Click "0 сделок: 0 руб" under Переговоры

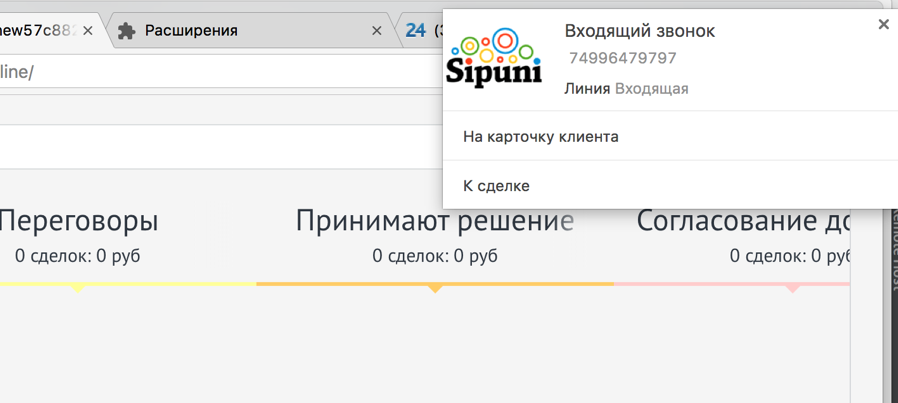coord(78,256)
